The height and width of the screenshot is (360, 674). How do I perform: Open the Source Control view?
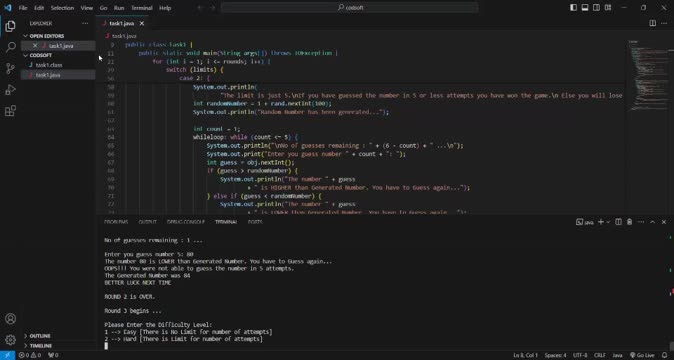pyautogui.click(x=10, y=68)
